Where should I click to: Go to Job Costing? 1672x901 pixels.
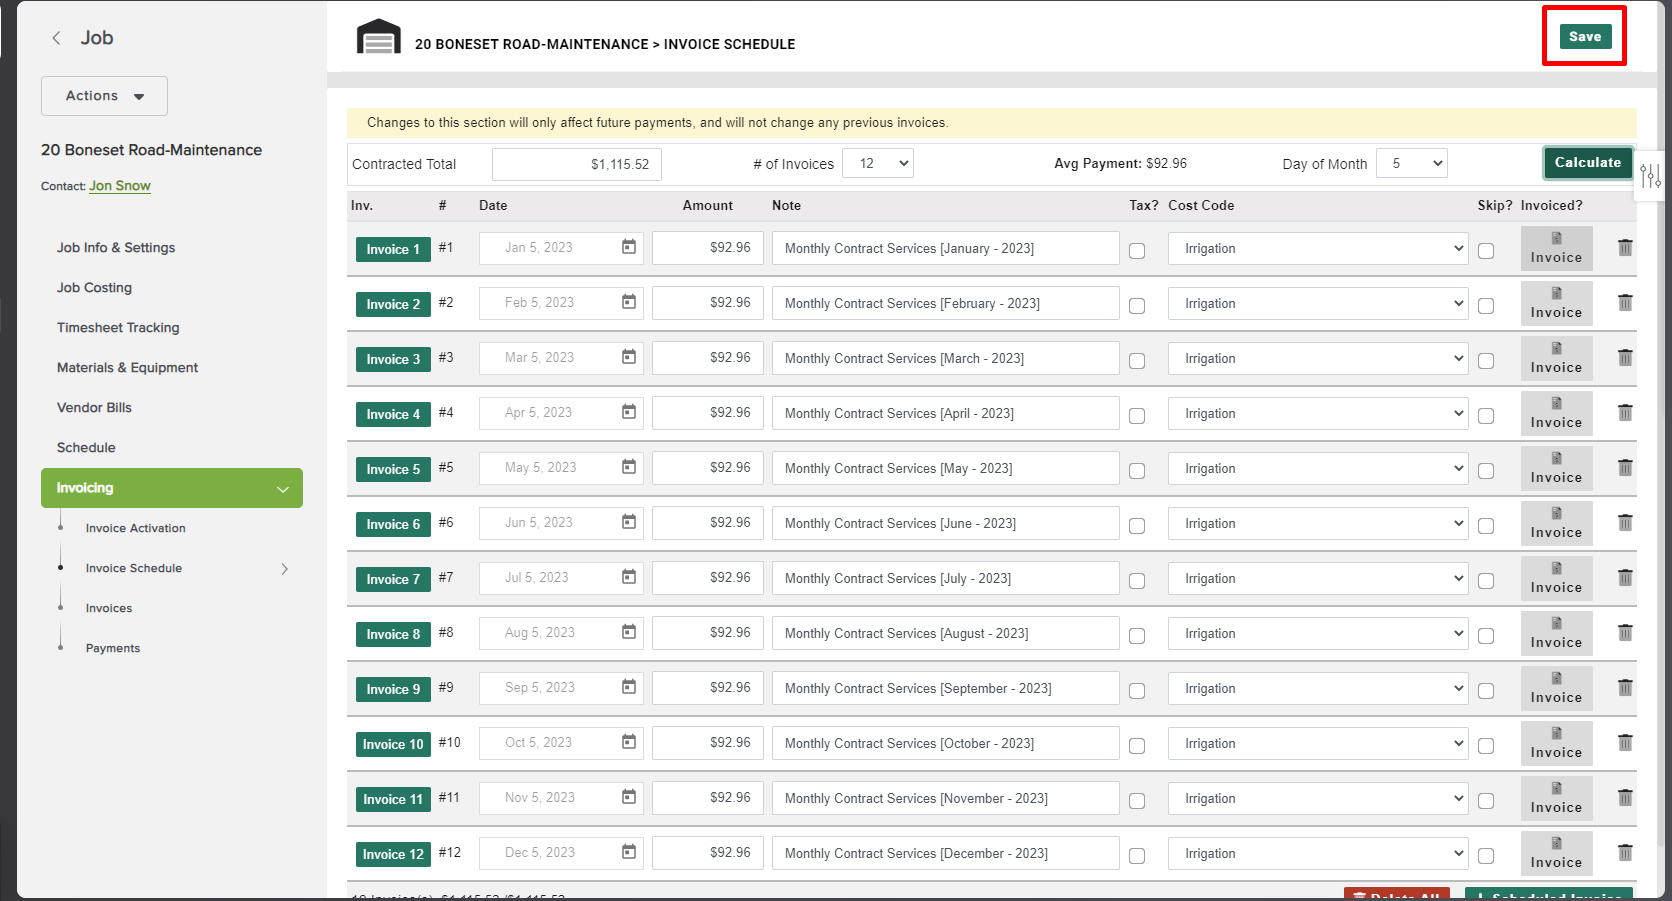click(x=94, y=287)
